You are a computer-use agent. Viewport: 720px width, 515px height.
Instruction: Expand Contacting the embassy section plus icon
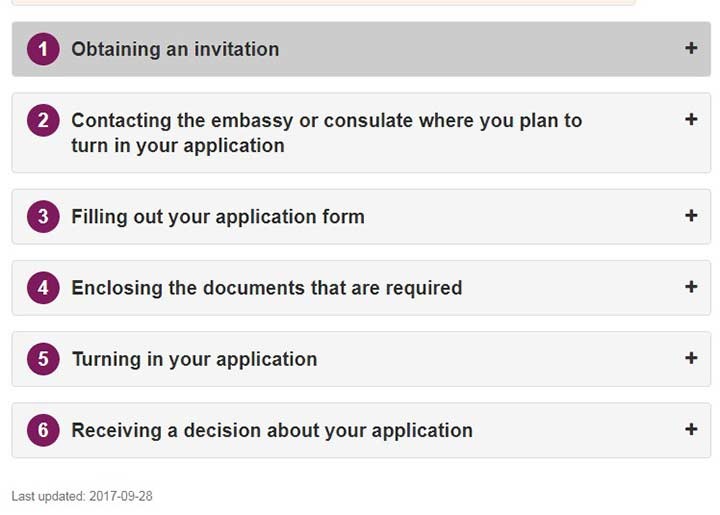pos(691,119)
